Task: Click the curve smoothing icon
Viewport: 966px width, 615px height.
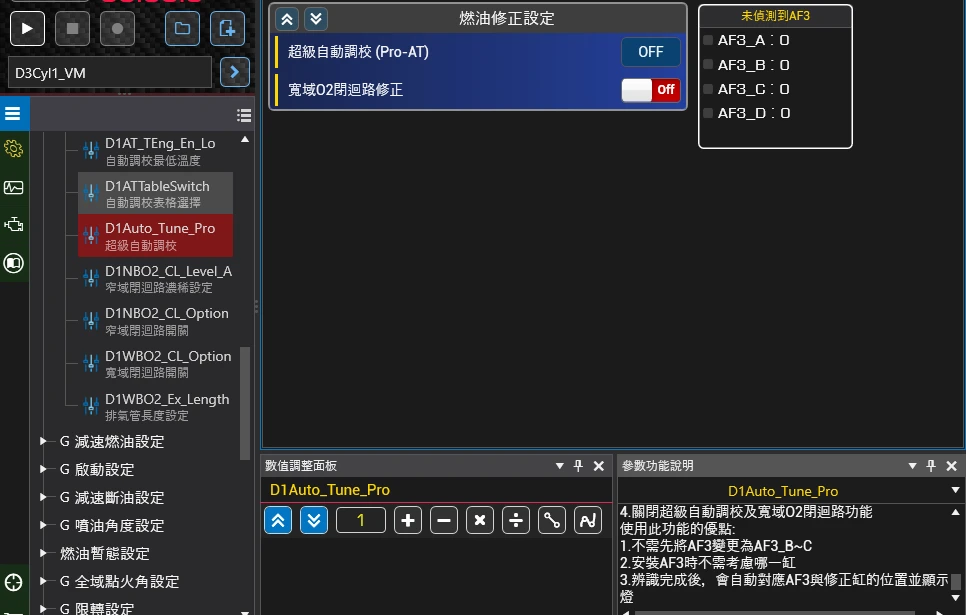Action: [x=588, y=521]
